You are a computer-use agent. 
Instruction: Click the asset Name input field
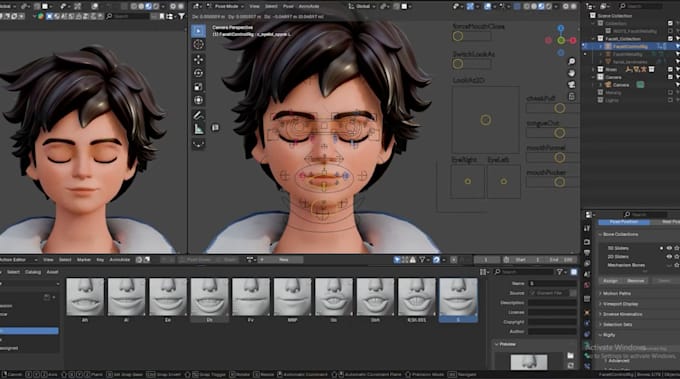[552, 283]
